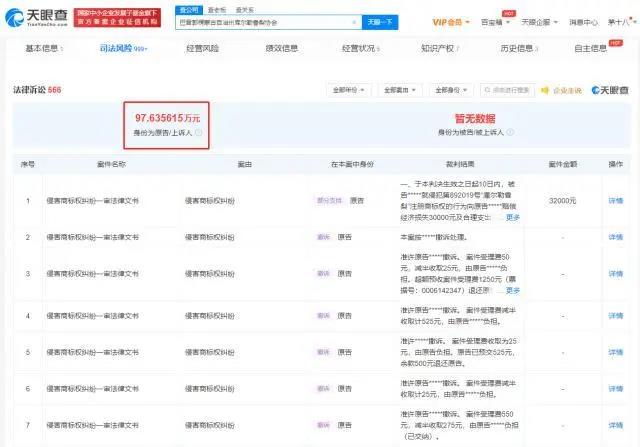Image resolution: width=640 pixels, height=447 pixels.
Task: Click the 天眼查 logo in header
Action: (40, 17)
